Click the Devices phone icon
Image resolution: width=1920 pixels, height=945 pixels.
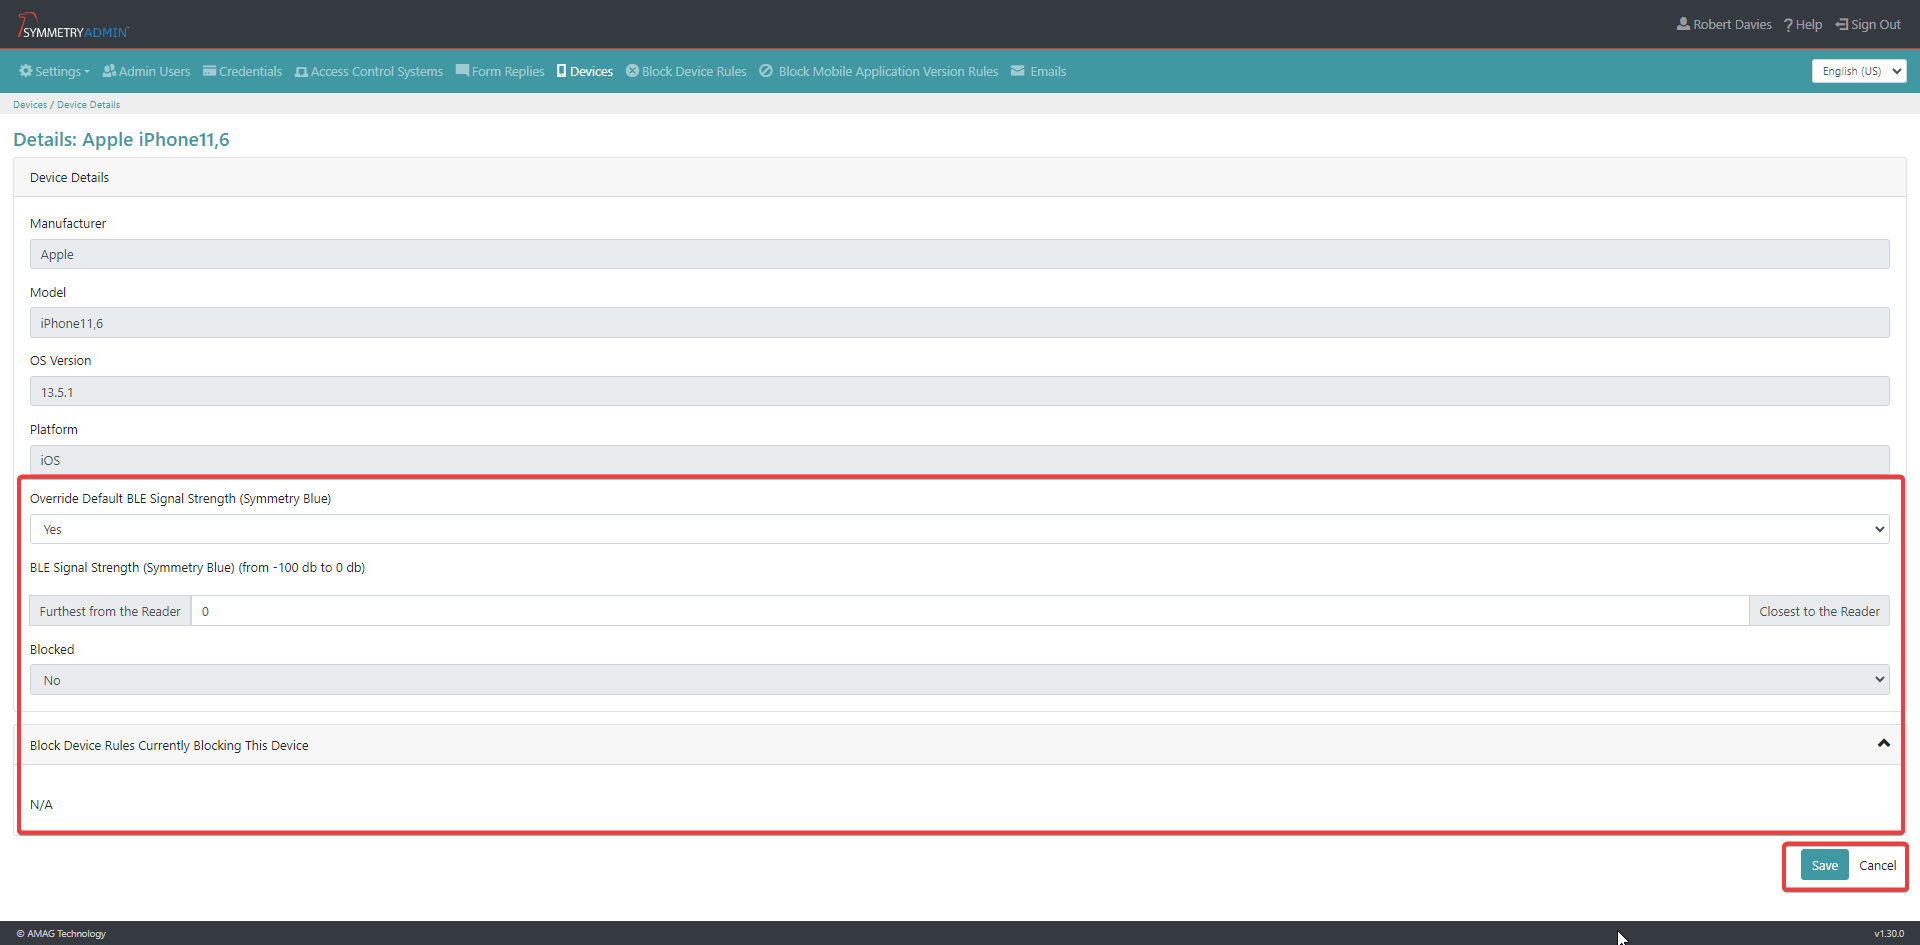pyautogui.click(x=562, y=71)
